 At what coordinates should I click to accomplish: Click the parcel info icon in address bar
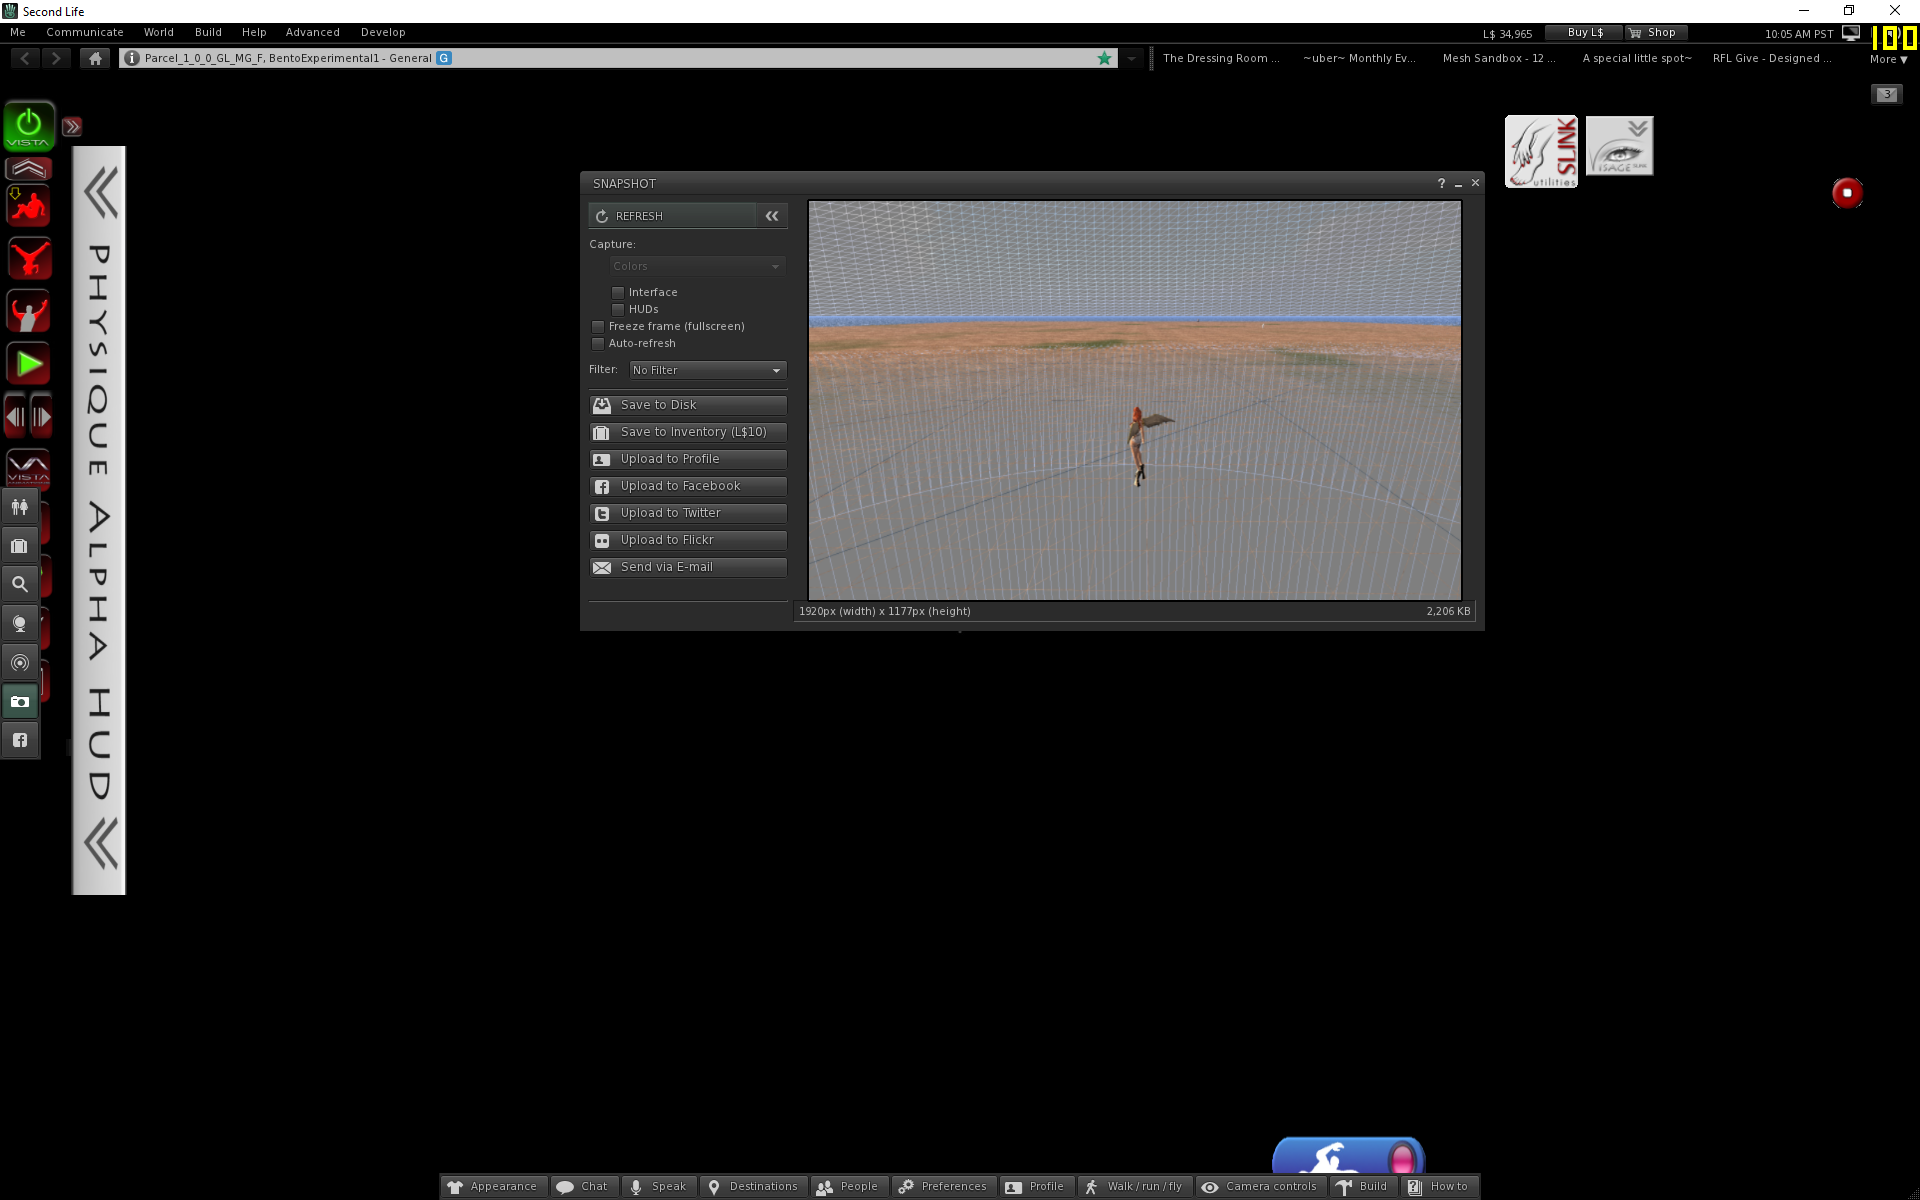coord(131,58)
